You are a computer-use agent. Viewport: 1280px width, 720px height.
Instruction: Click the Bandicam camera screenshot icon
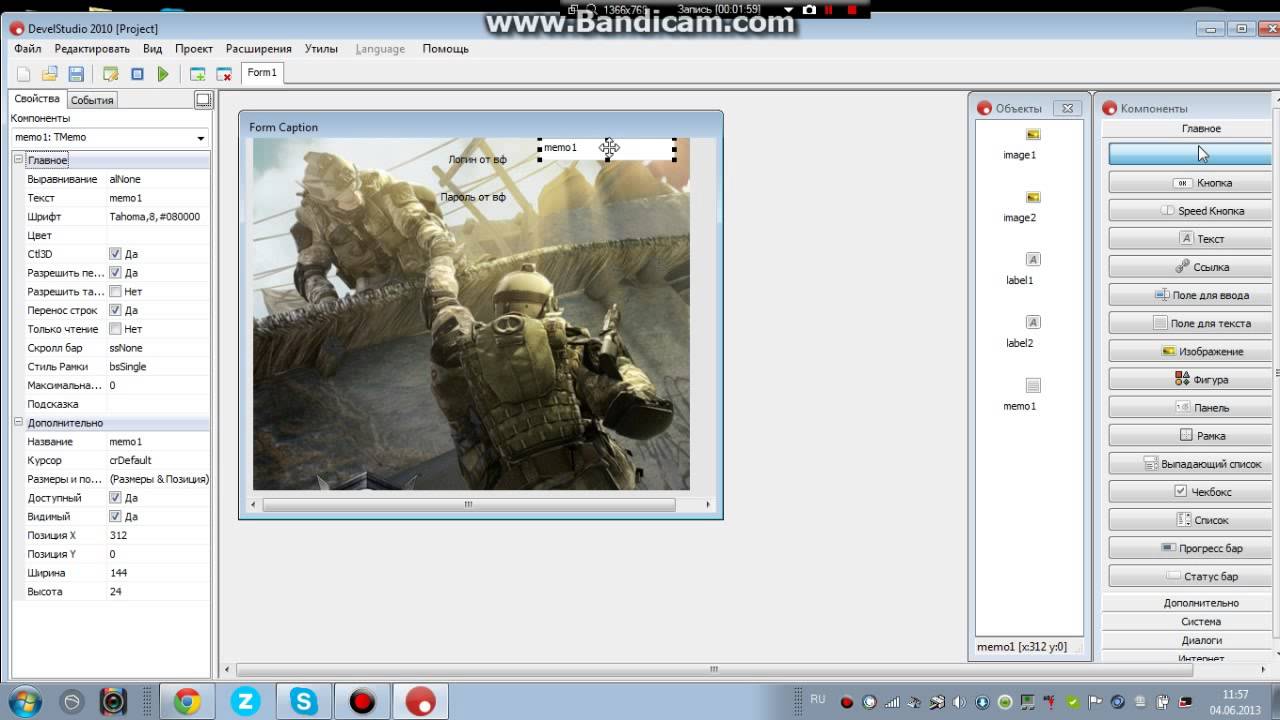808,9
